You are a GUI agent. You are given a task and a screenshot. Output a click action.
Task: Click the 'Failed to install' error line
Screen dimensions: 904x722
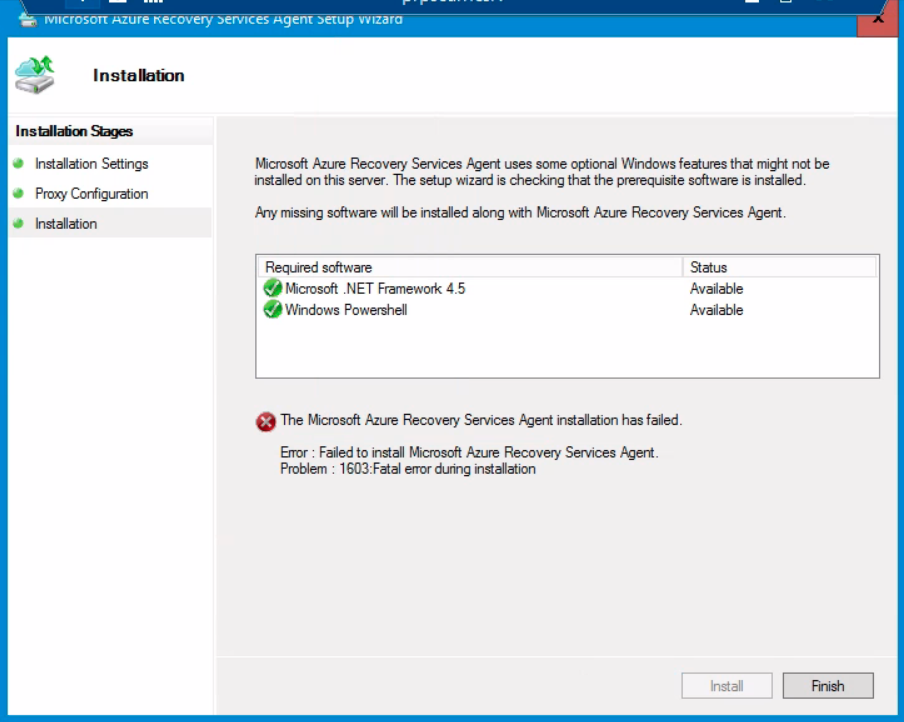[469, 452]
